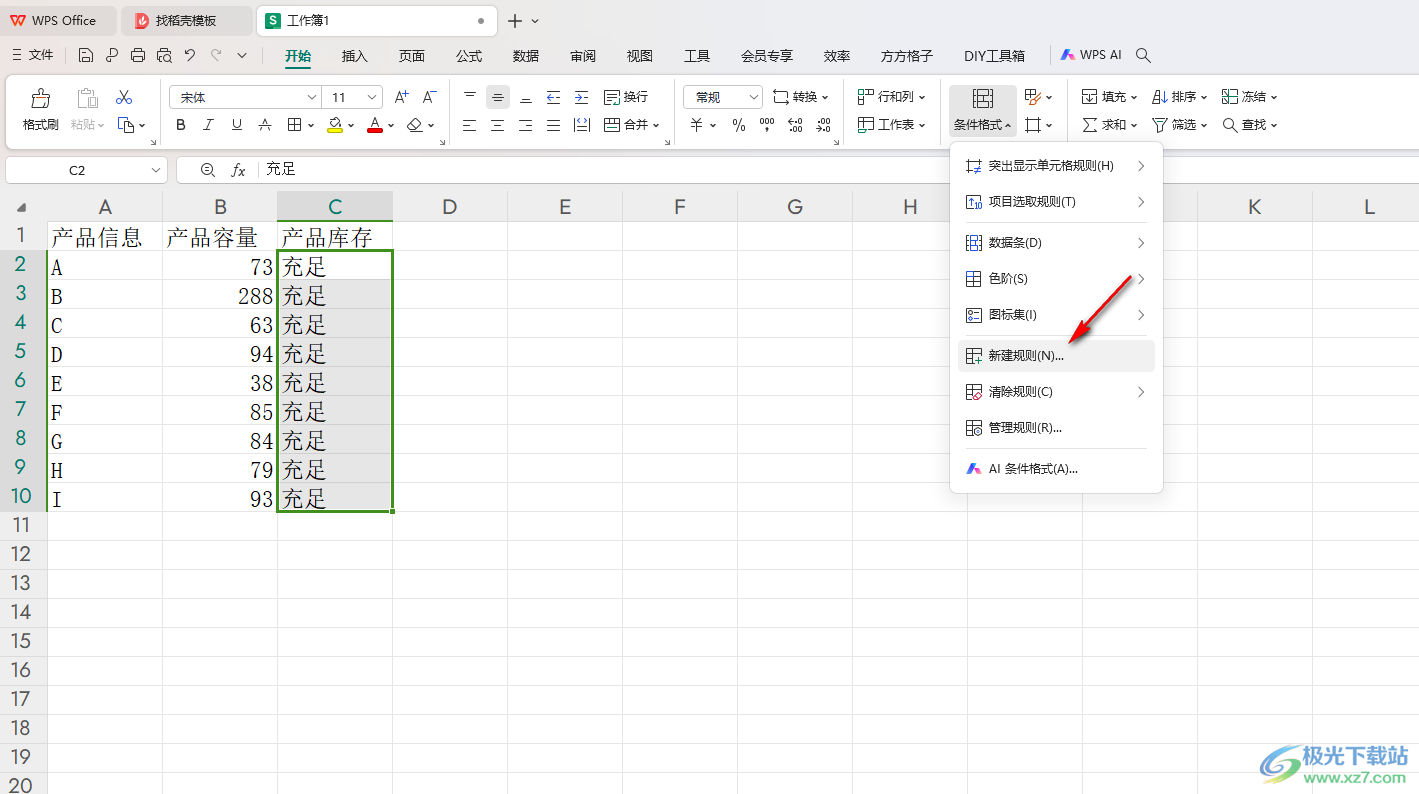The height and width of the screenshot is (794, 1419).
Task: Click the Select All corner of the sheet
Action: [x=22, y=207]
